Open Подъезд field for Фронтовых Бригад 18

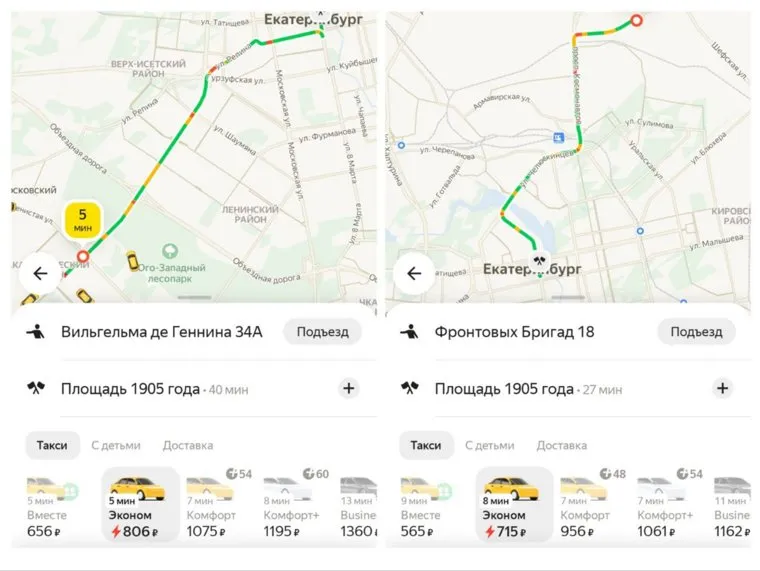coord(695,332)
